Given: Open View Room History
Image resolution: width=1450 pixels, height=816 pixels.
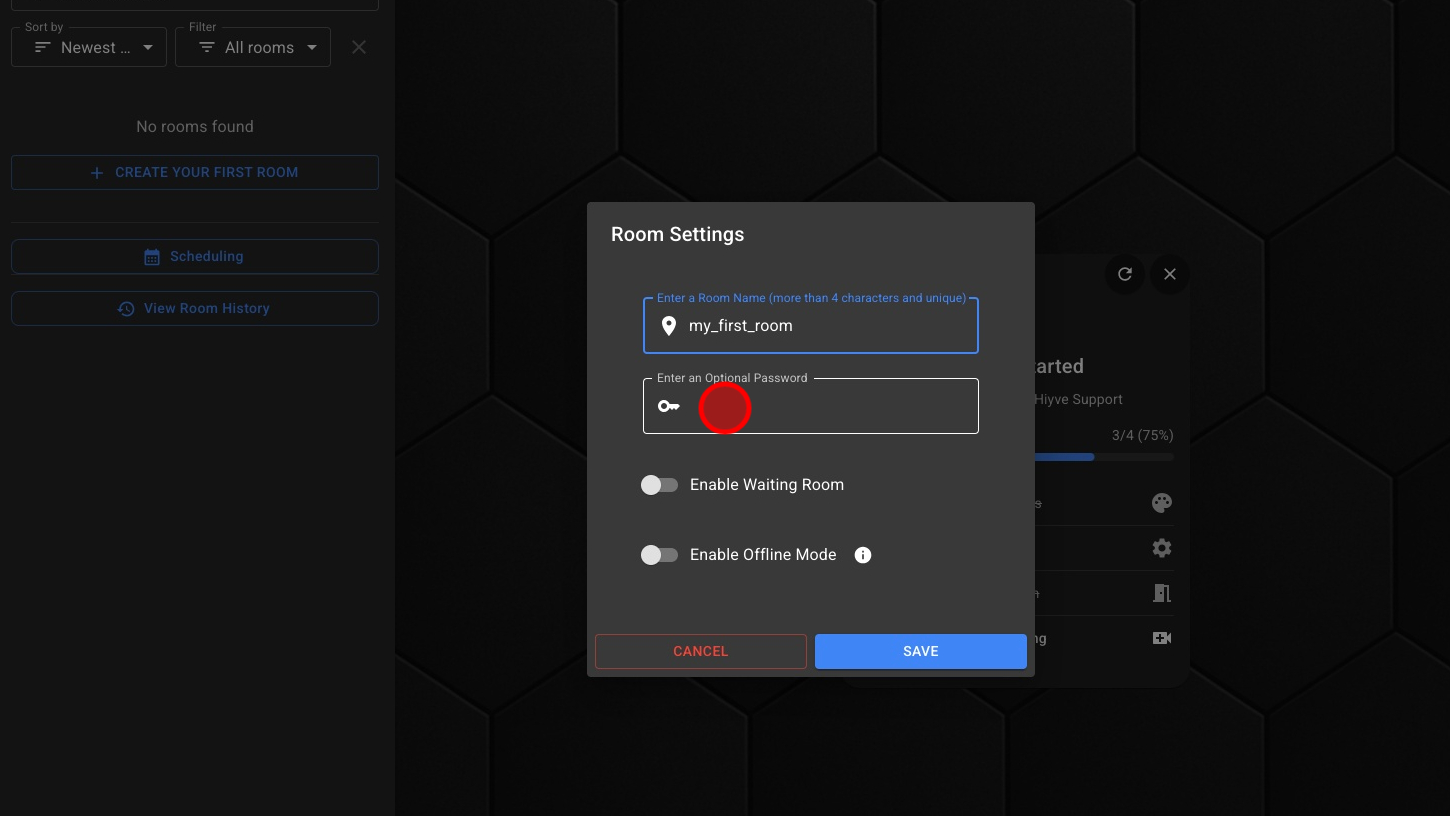Looking at the screenshot, I should click(x=195, y=308).
